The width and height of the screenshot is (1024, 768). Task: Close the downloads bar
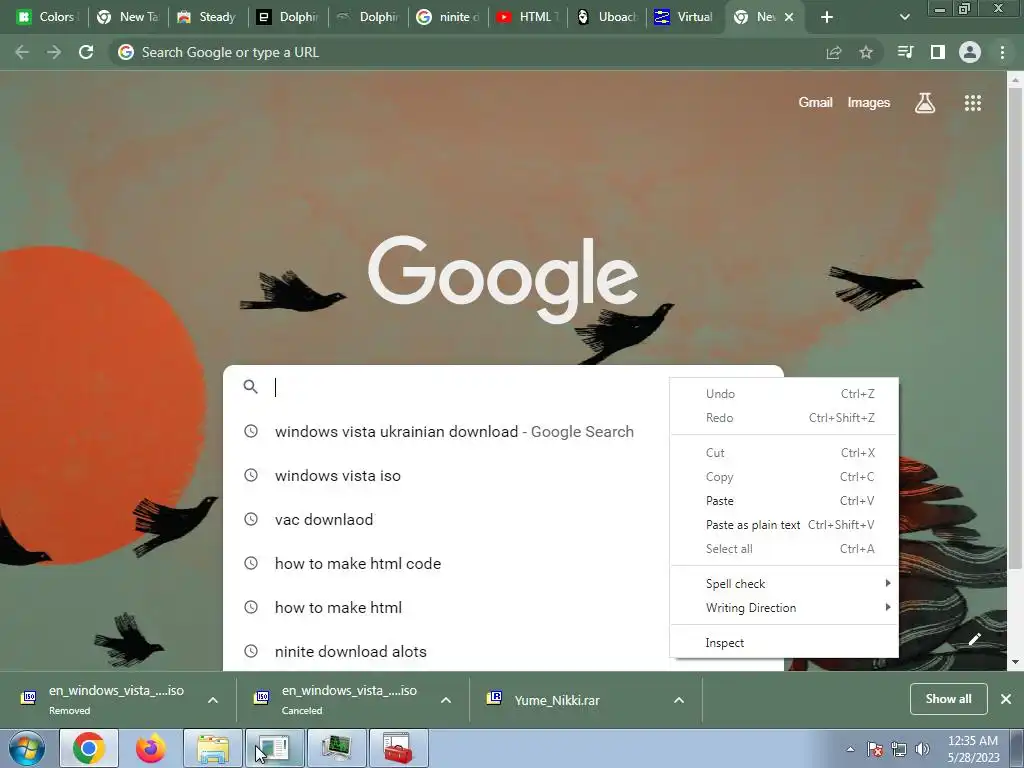pyautogui.click(x=1006, y=699)
